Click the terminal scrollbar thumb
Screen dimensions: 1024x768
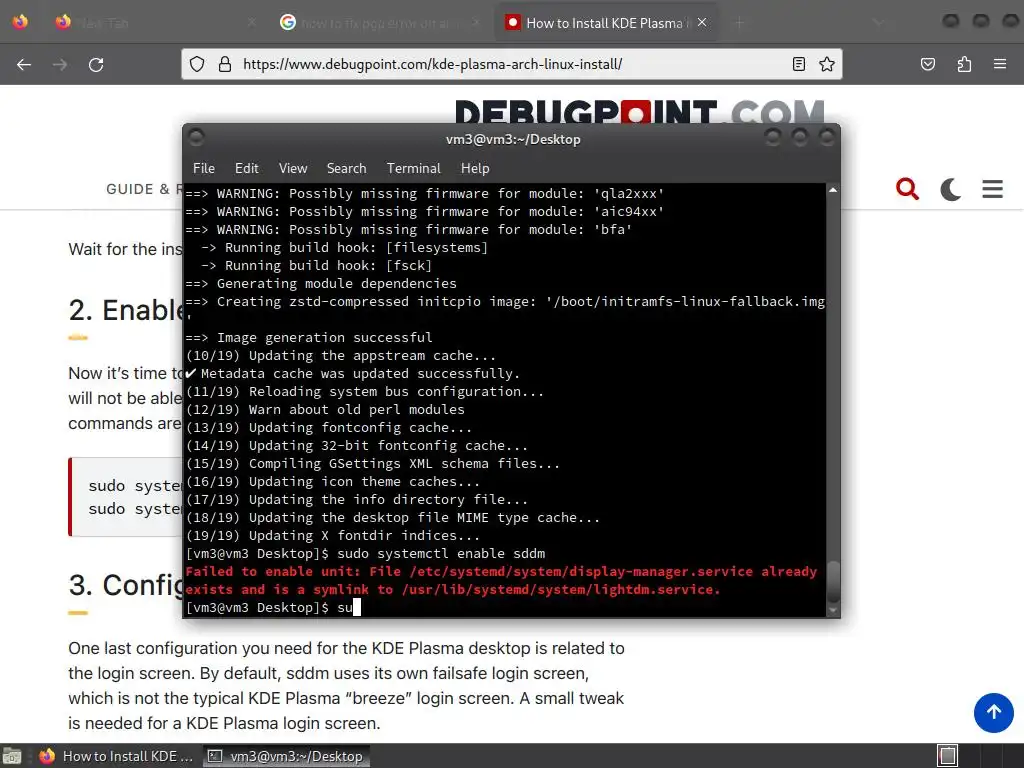(x=833, y=581)
